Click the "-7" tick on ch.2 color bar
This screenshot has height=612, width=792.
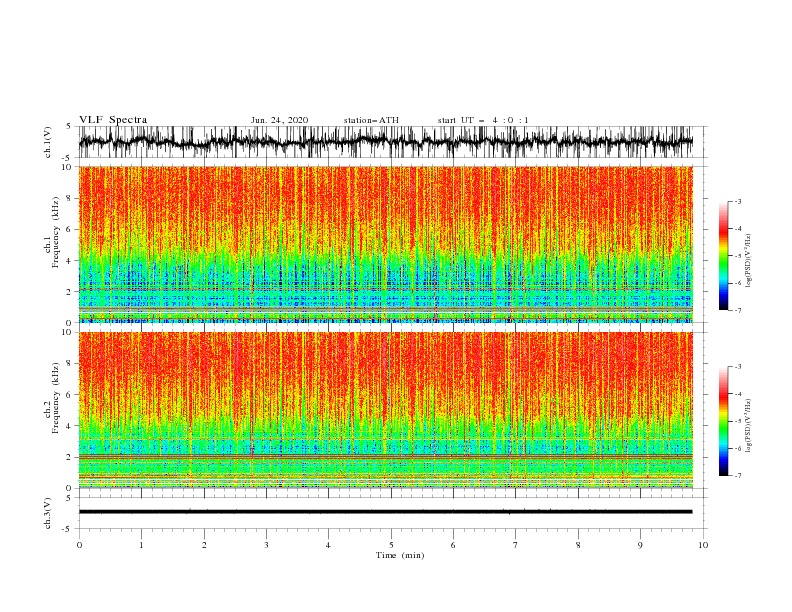coord(737,476)
